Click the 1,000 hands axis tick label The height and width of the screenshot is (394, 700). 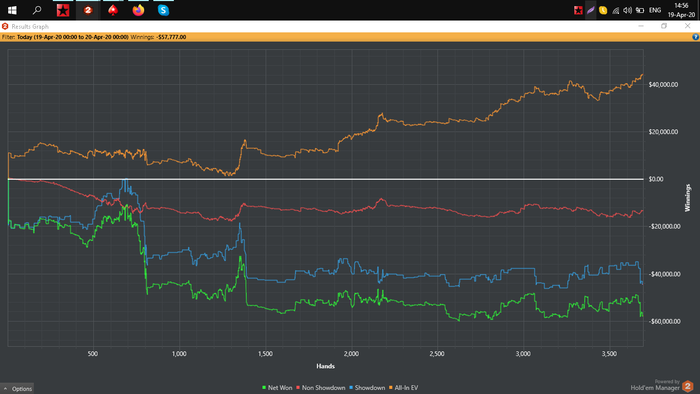click(179, 354)
